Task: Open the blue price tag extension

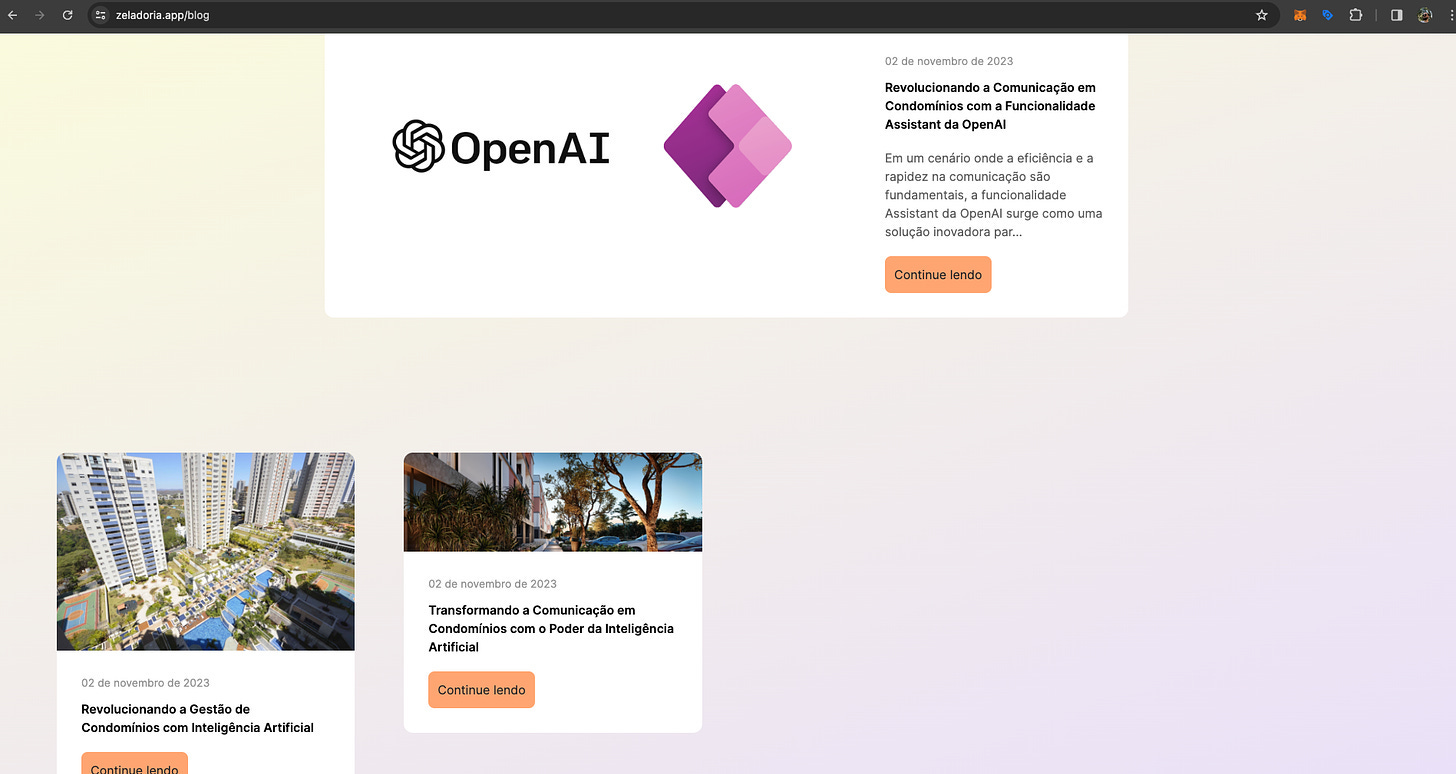Action: pyautogui.click(x=1328, y=15)
